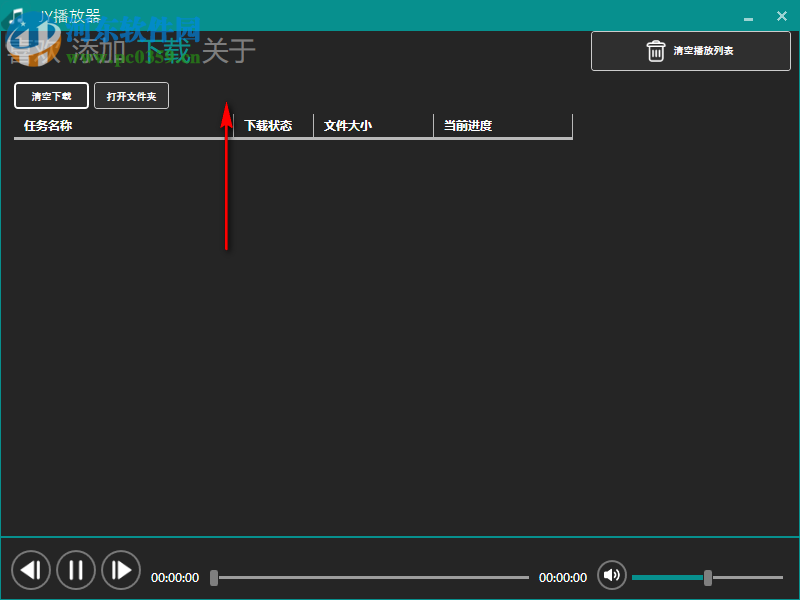Click the 清空下载 button
The height and width of the screenshot is (600, 800).
pos(51,95)
